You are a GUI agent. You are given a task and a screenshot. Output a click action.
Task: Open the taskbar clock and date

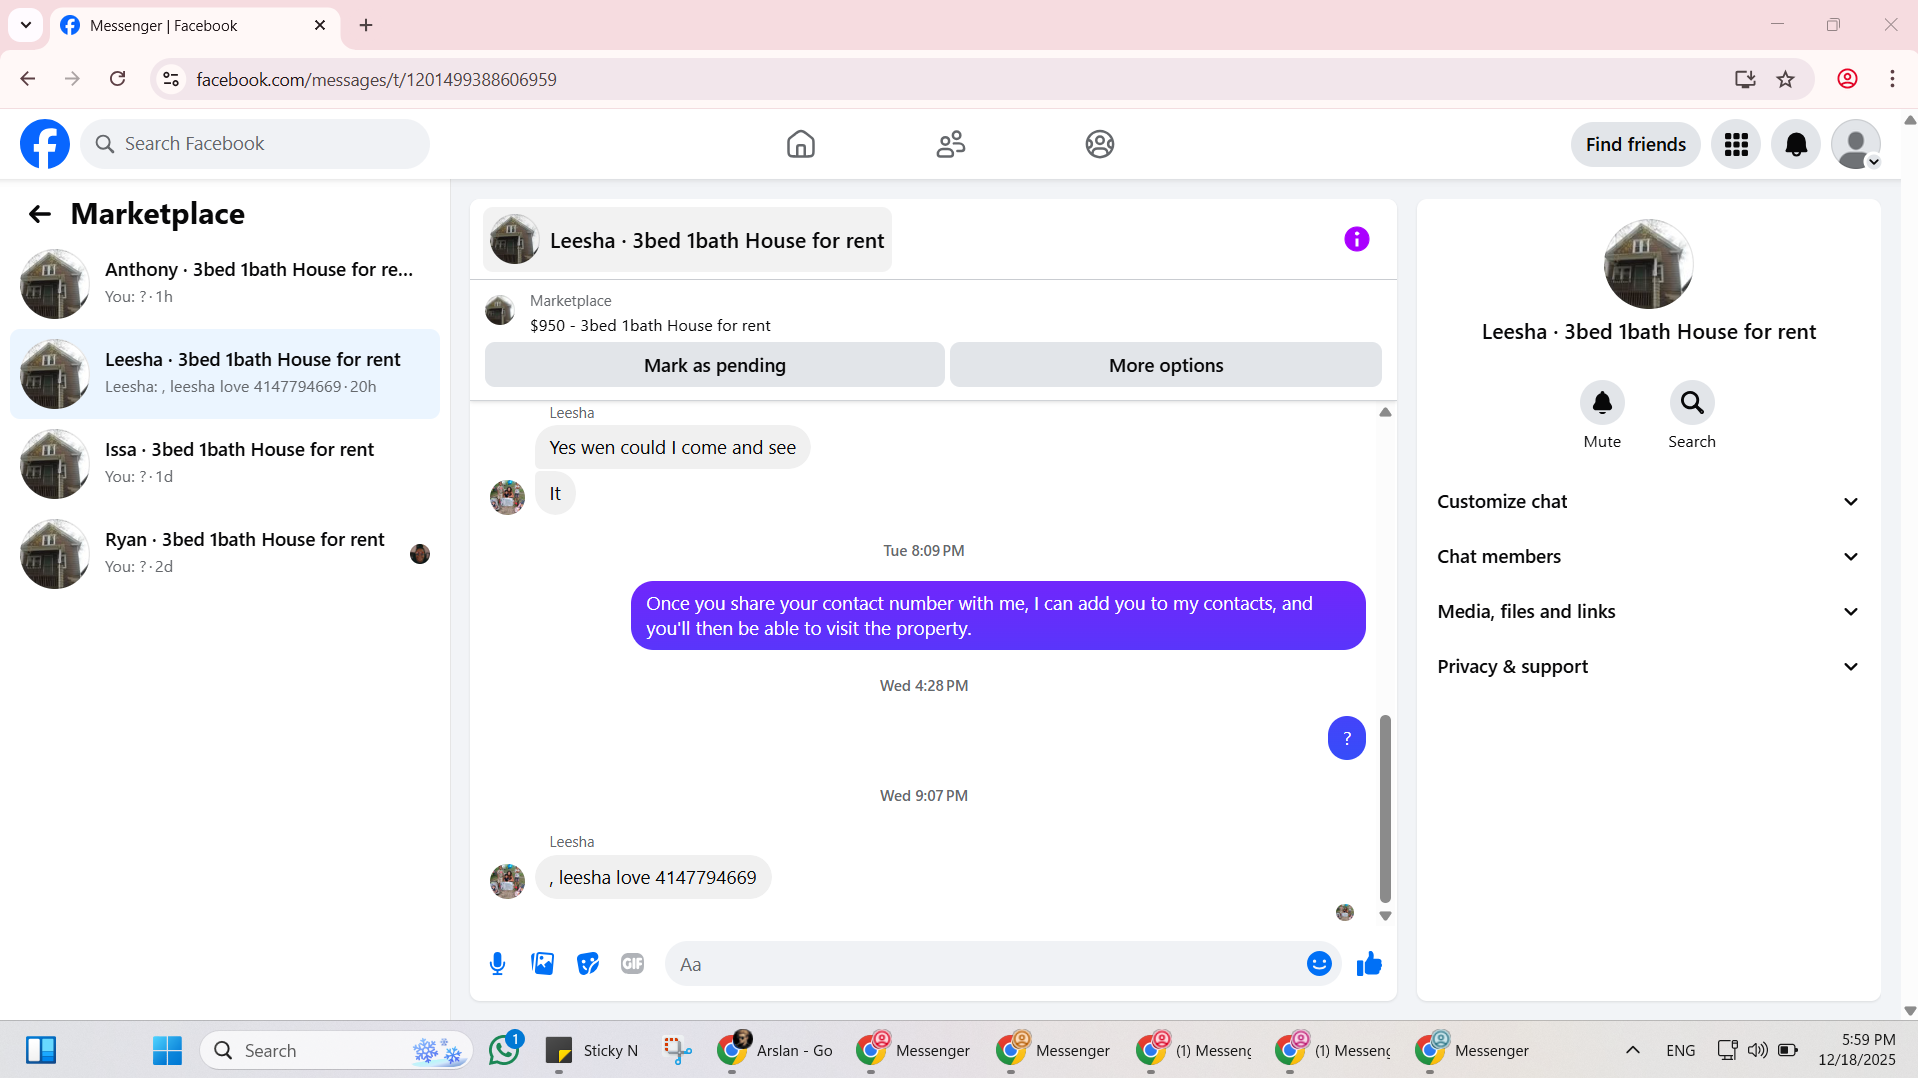[1857, 1050]
